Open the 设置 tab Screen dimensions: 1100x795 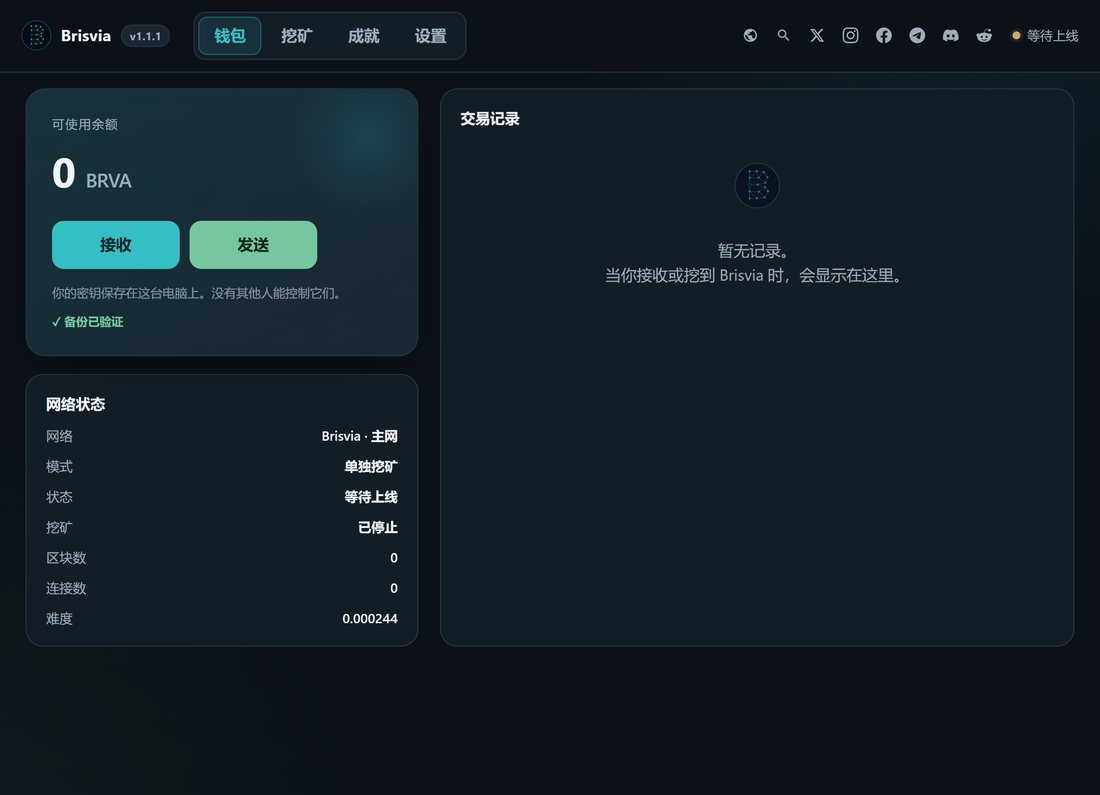[x=430, y=36]
